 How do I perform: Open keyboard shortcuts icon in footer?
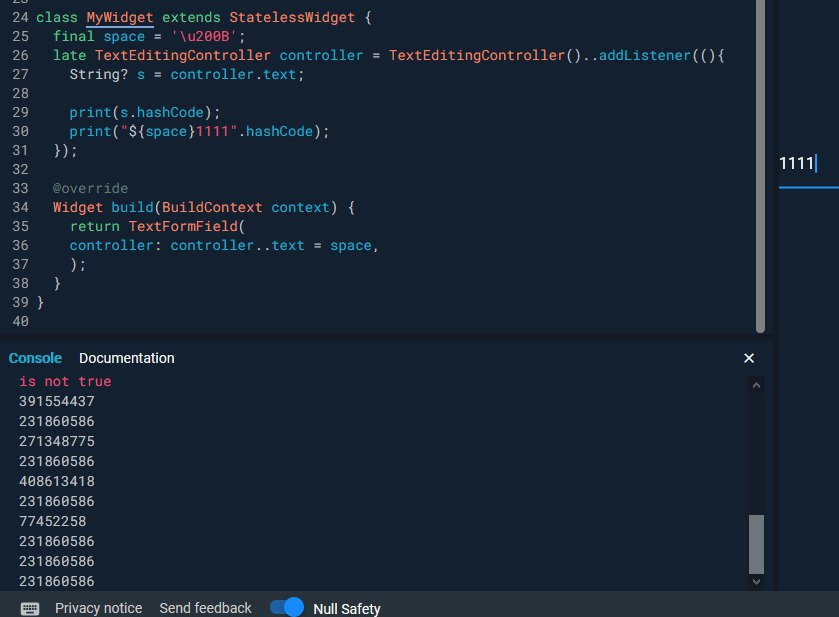pos(29,608)
